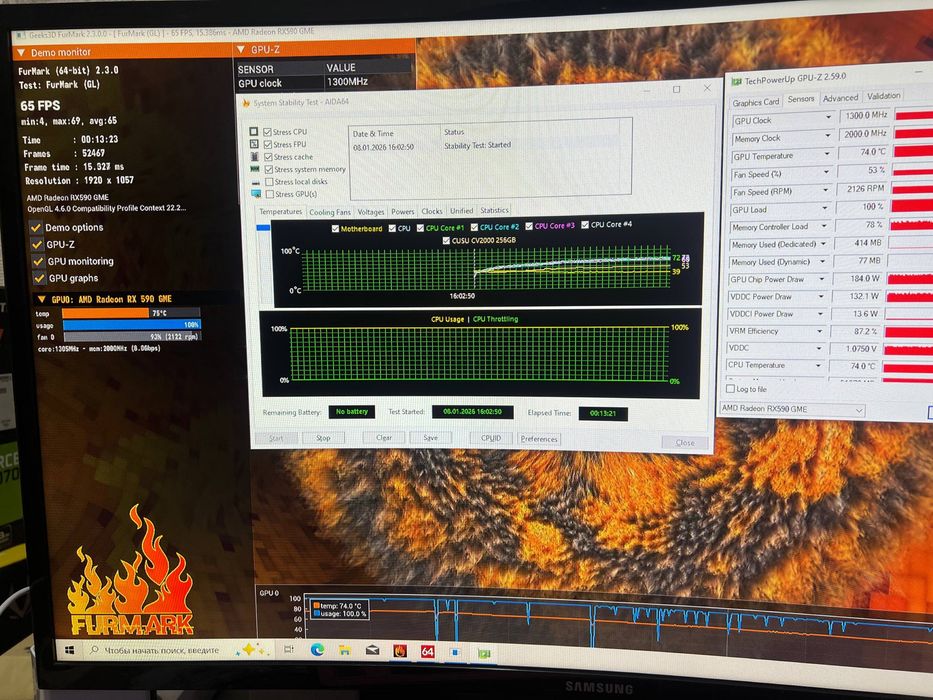Toggle FurMark Demo options checkbox
This screenshot has height=700, width=933.
click(36, 227)
